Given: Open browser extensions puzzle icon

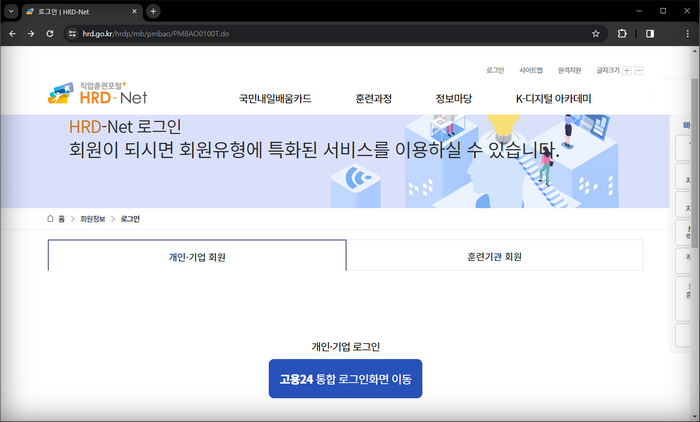Looking at the screenshot, I should click(x=622, y=34).
